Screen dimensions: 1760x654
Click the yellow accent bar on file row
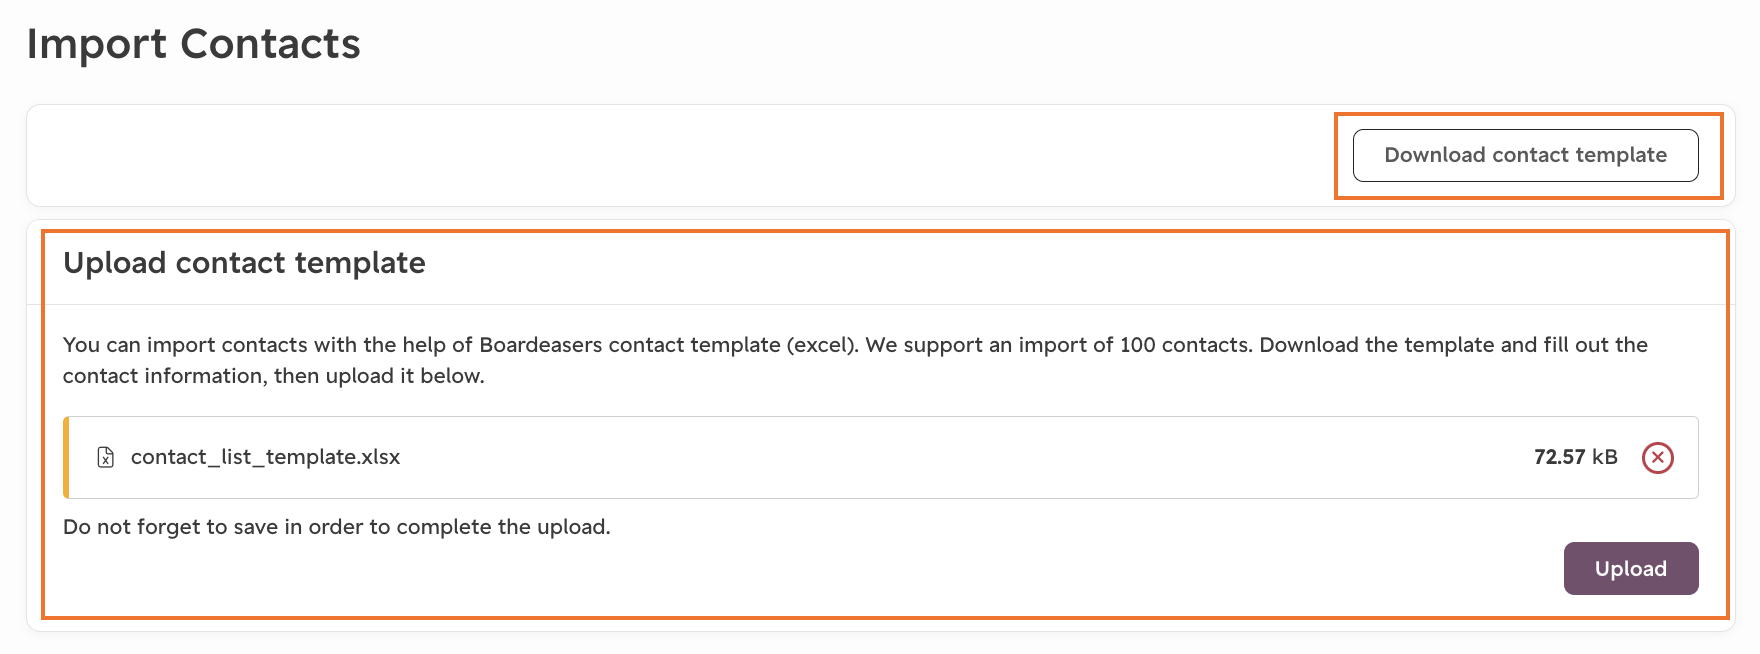tap(66, 457)
